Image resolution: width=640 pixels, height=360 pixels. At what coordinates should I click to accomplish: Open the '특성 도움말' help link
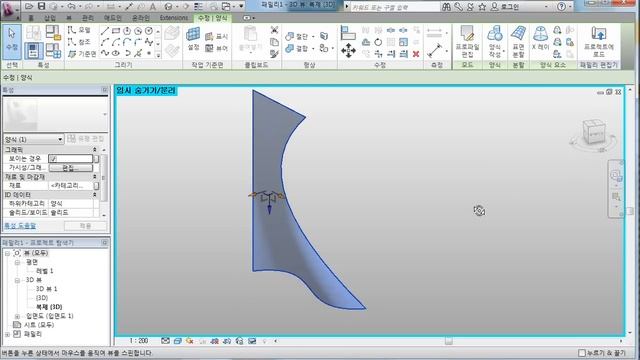(x=20, y=225)
